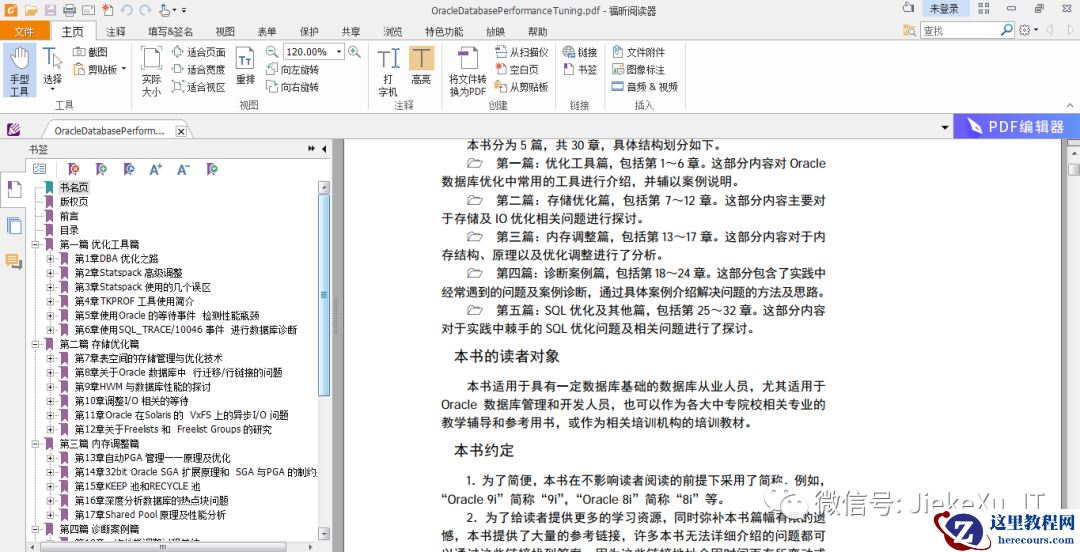Expand the 第1章DBA 优化之路 bookmark

pos(50,258)
